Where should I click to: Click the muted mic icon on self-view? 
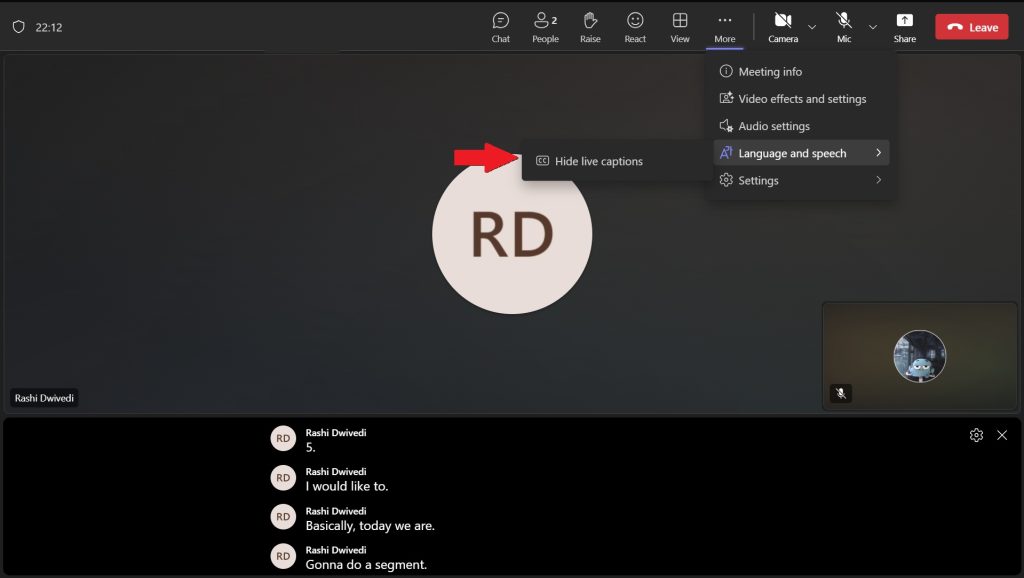pos(840,393)
